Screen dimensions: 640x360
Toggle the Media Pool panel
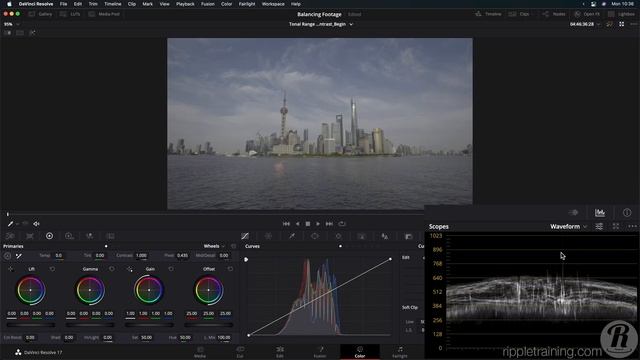click(104, 14)
